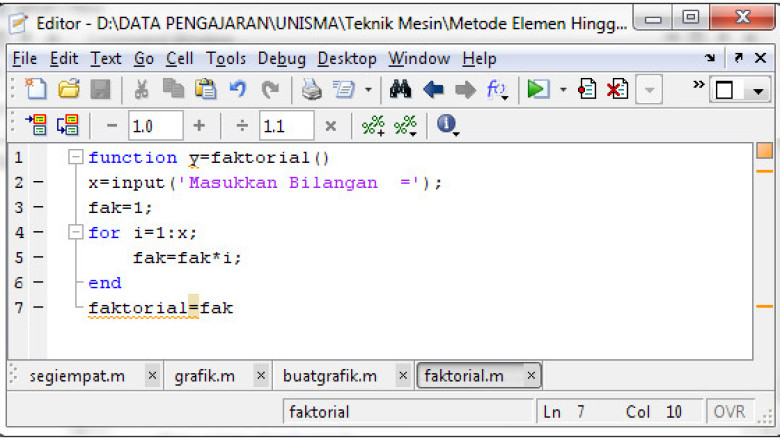Save the file with the floppy disk icon
Image resolution: width=780 pixels, height=440 pixels.
tap(100, 90)
